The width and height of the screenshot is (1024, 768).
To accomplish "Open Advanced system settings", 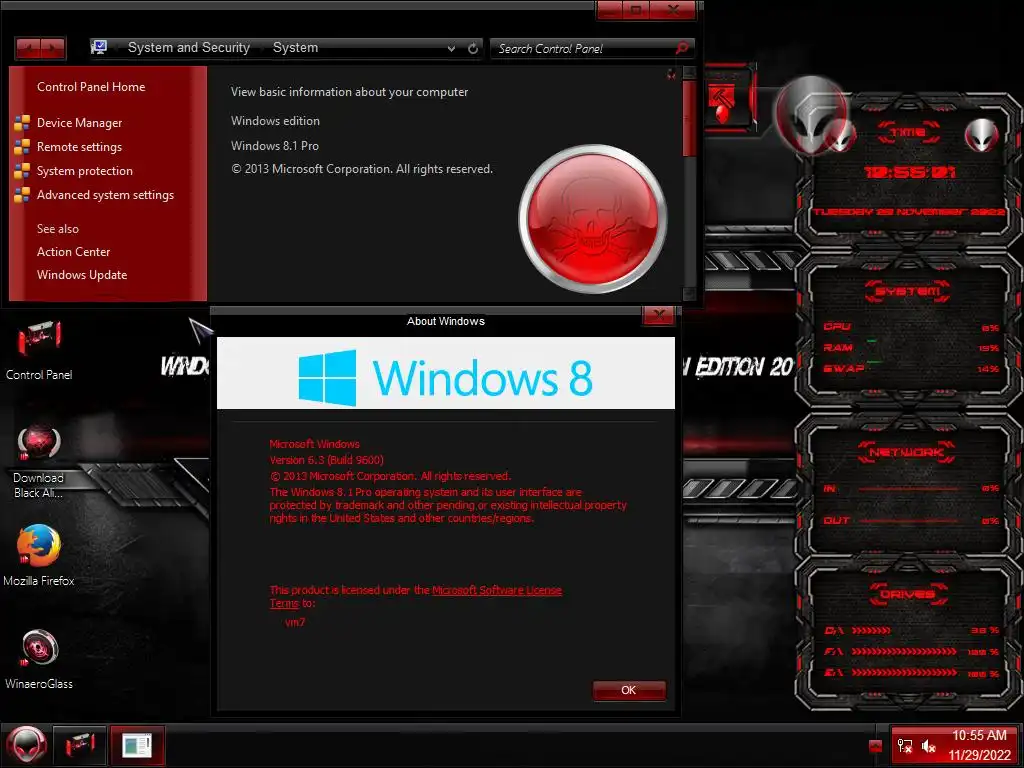I will coord(105,195).
